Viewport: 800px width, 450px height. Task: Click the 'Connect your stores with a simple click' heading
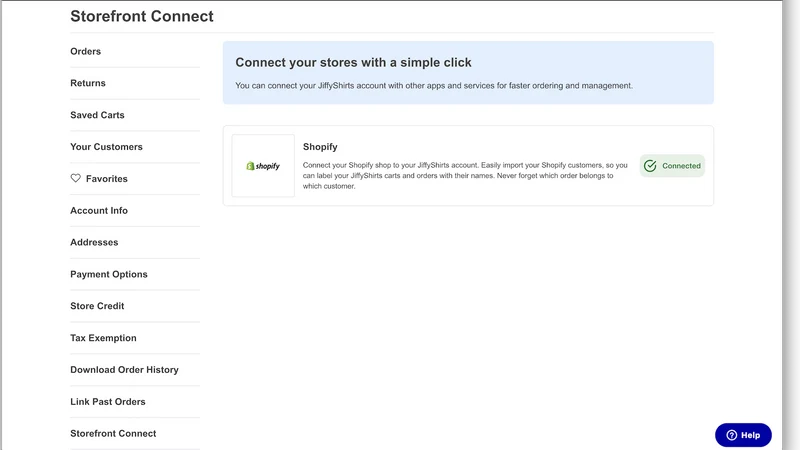point(353,63)
